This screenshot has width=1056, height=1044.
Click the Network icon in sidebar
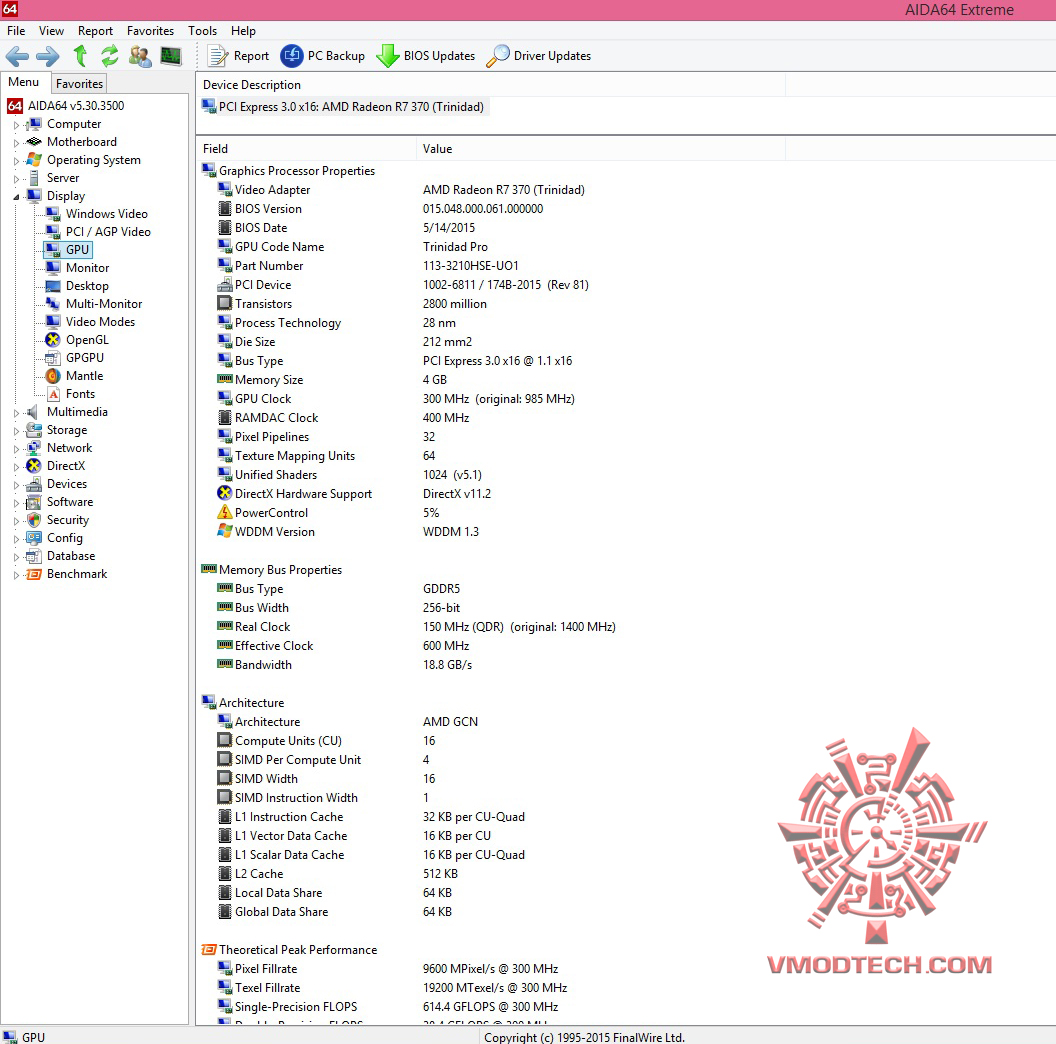click(x=34, y=448)
